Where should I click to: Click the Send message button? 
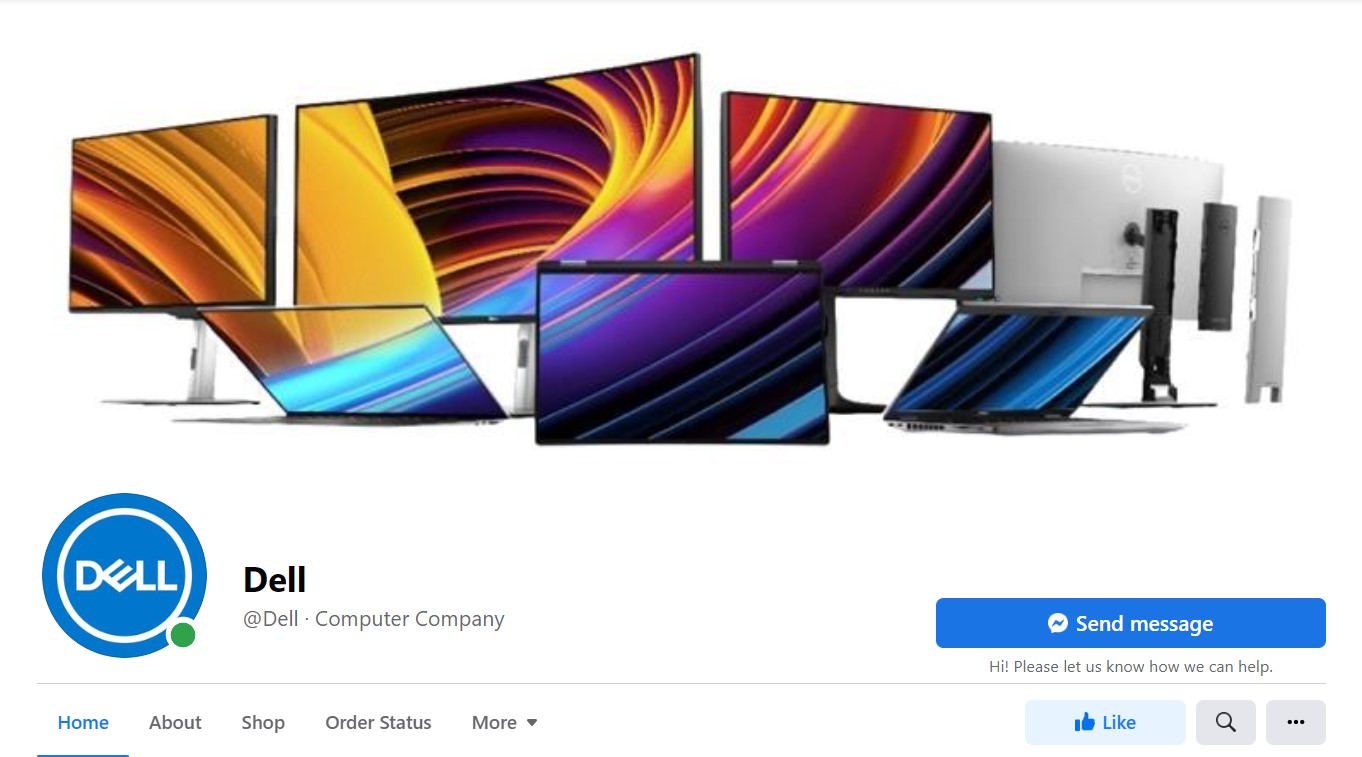coord(1130,623)
